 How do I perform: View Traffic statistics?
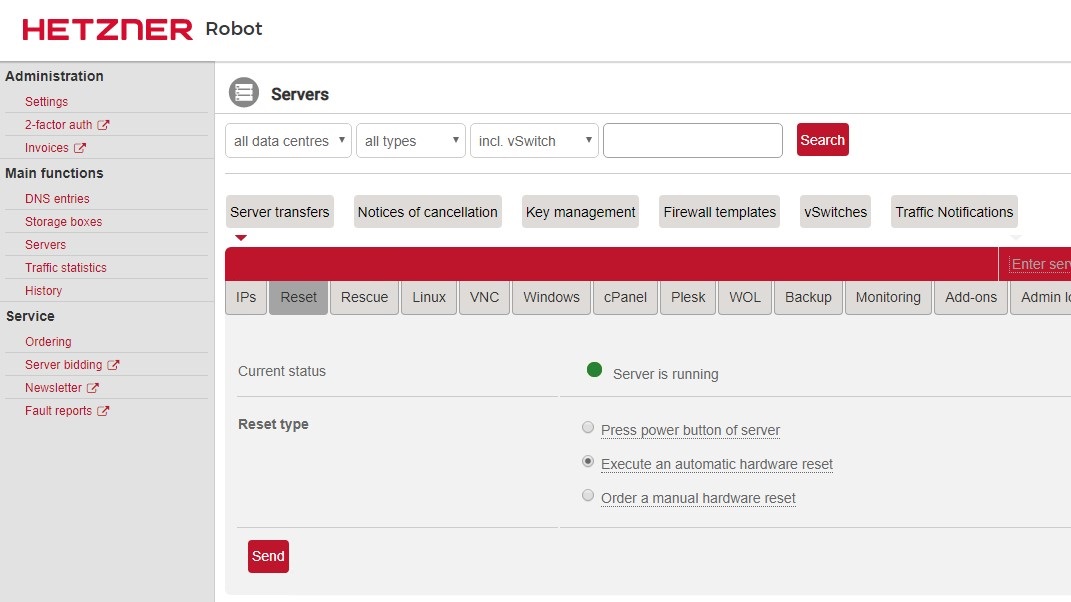click(66, 268)
